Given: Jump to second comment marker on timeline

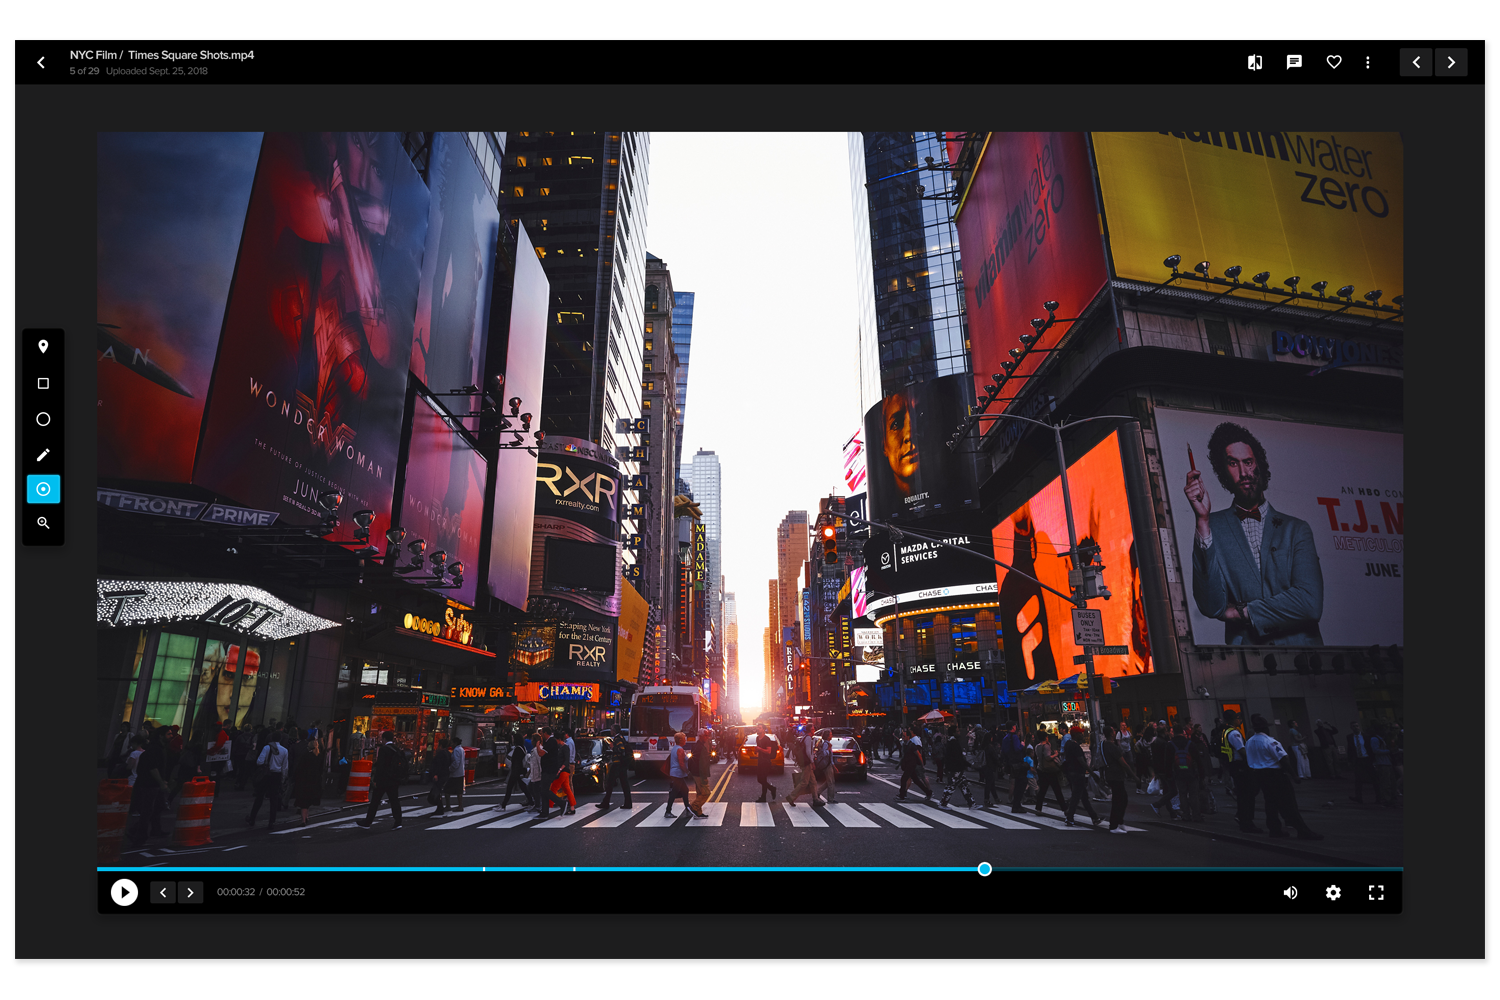Looking at the screenshot, I should 574,869.
